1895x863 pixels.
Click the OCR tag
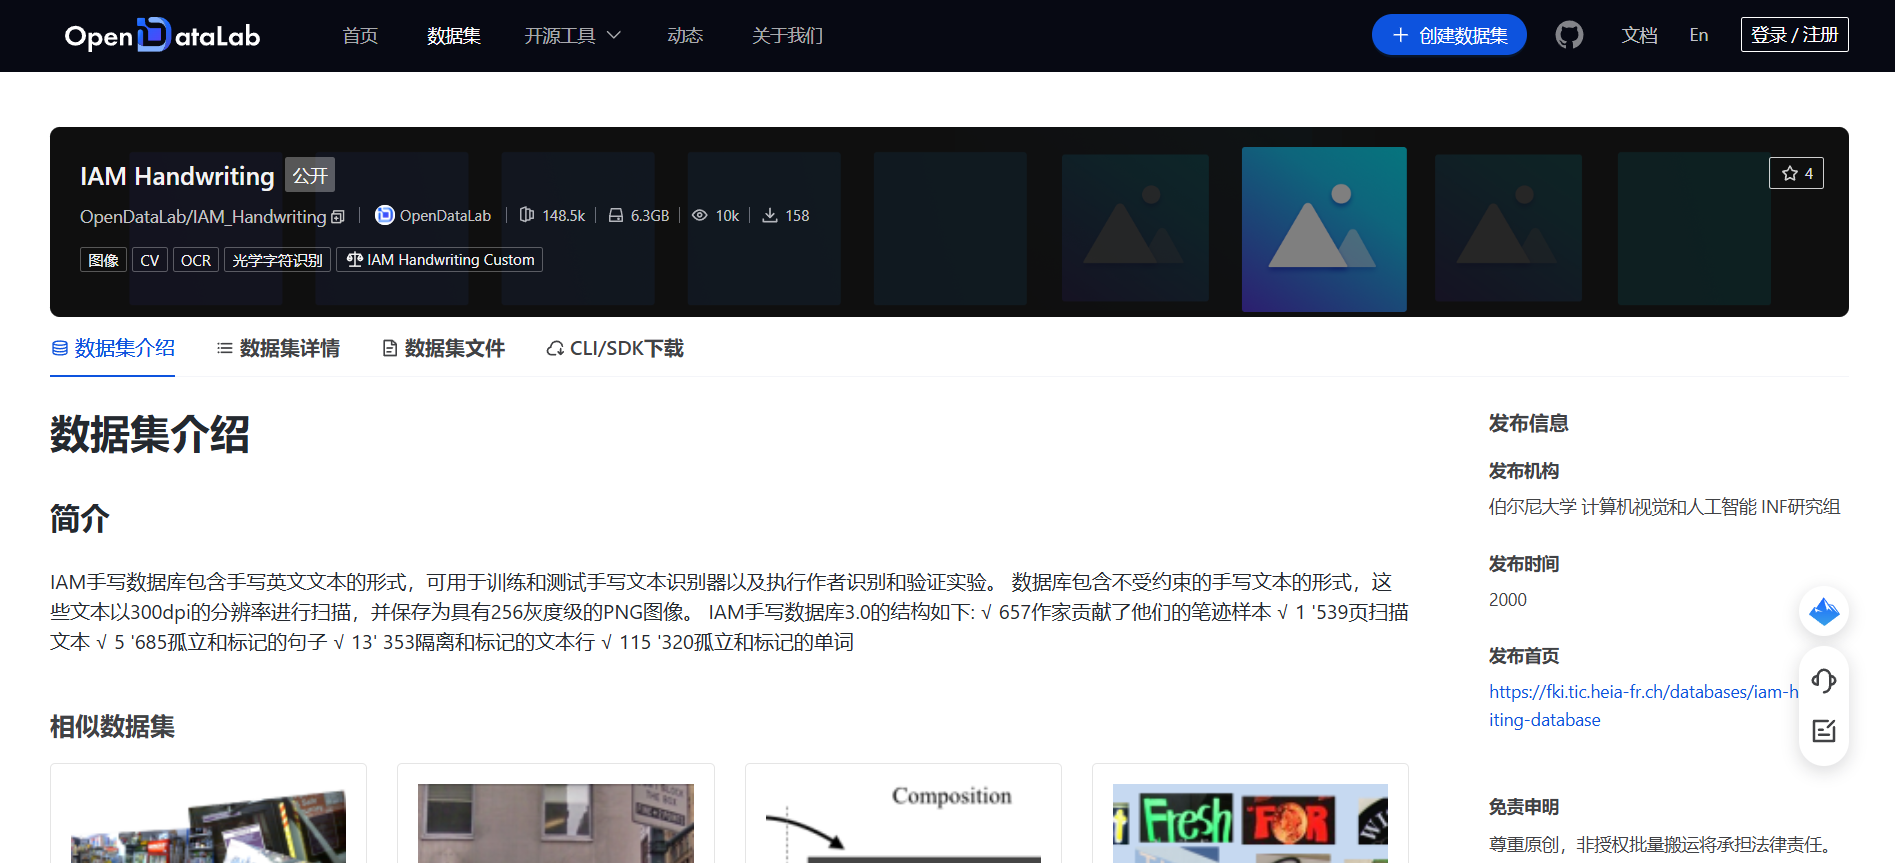(196, 260)
